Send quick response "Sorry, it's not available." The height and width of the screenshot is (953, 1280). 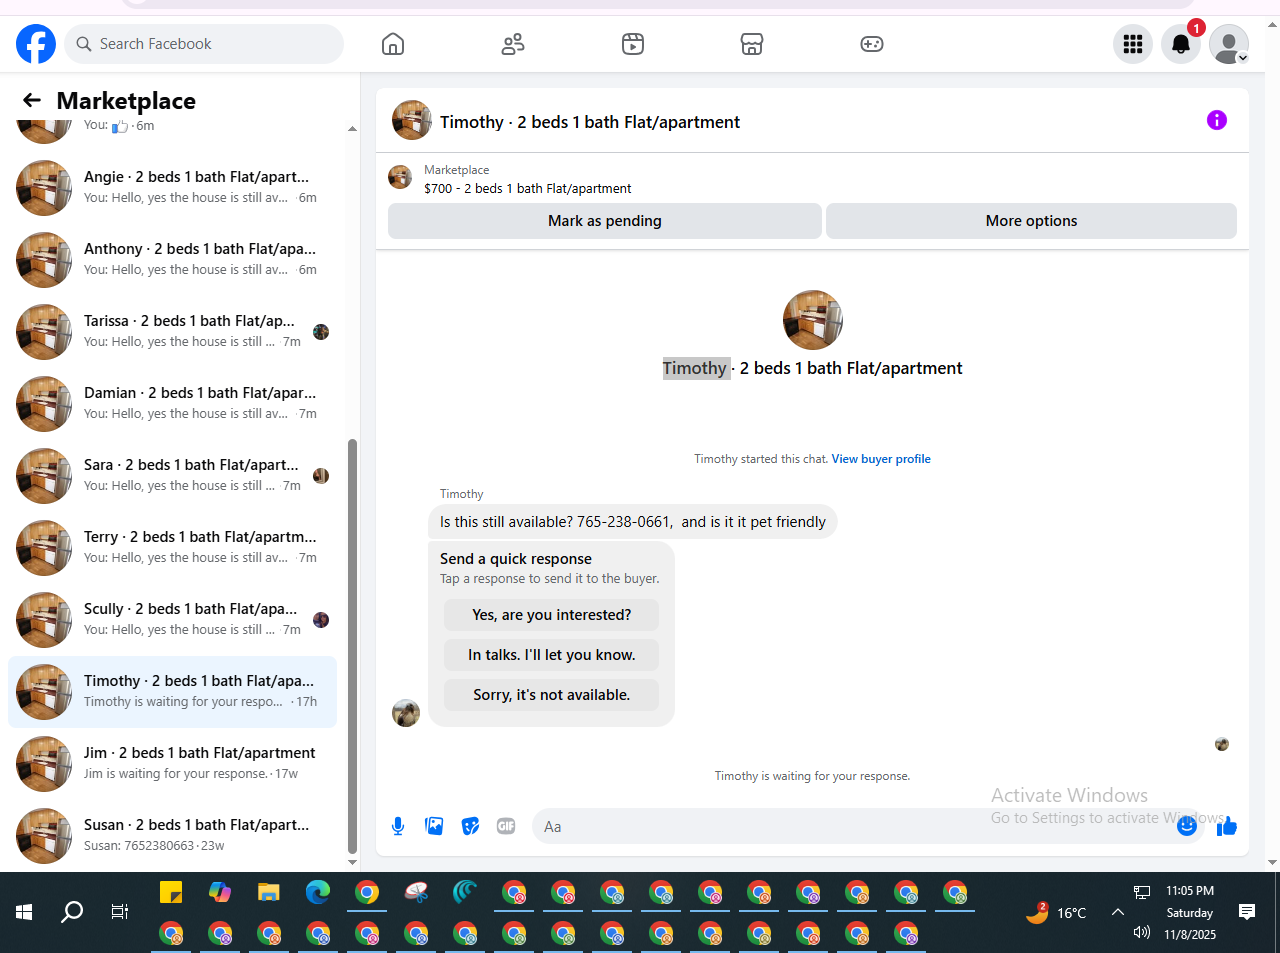(552, 695)
